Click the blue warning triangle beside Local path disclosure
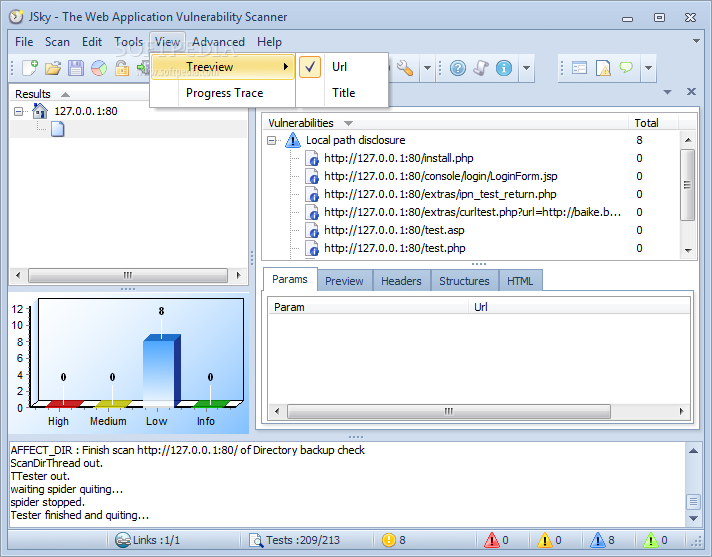The image size is (712, 557). click(293, 140)
